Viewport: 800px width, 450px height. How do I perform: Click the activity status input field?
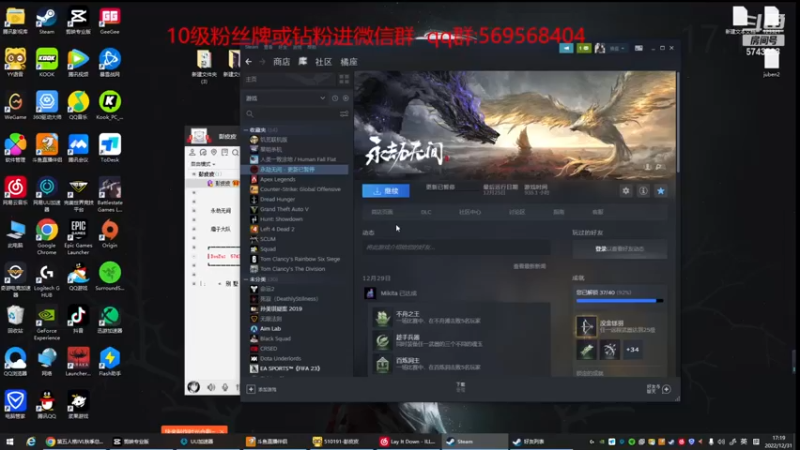click(457, 247)
